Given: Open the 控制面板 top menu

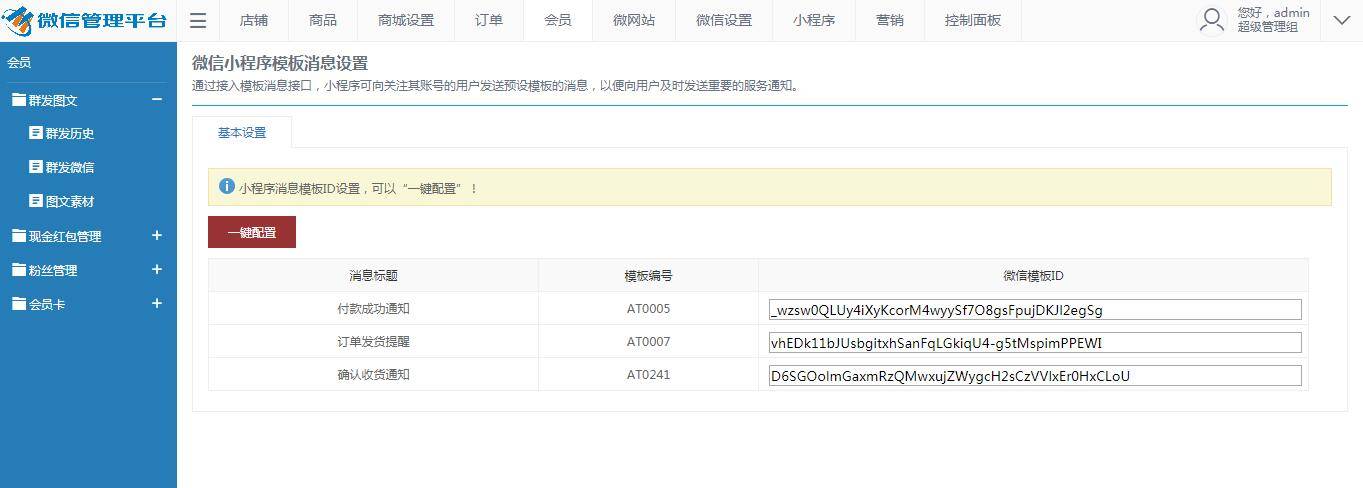Looking at the screenshot, I should tap(973, 20).
